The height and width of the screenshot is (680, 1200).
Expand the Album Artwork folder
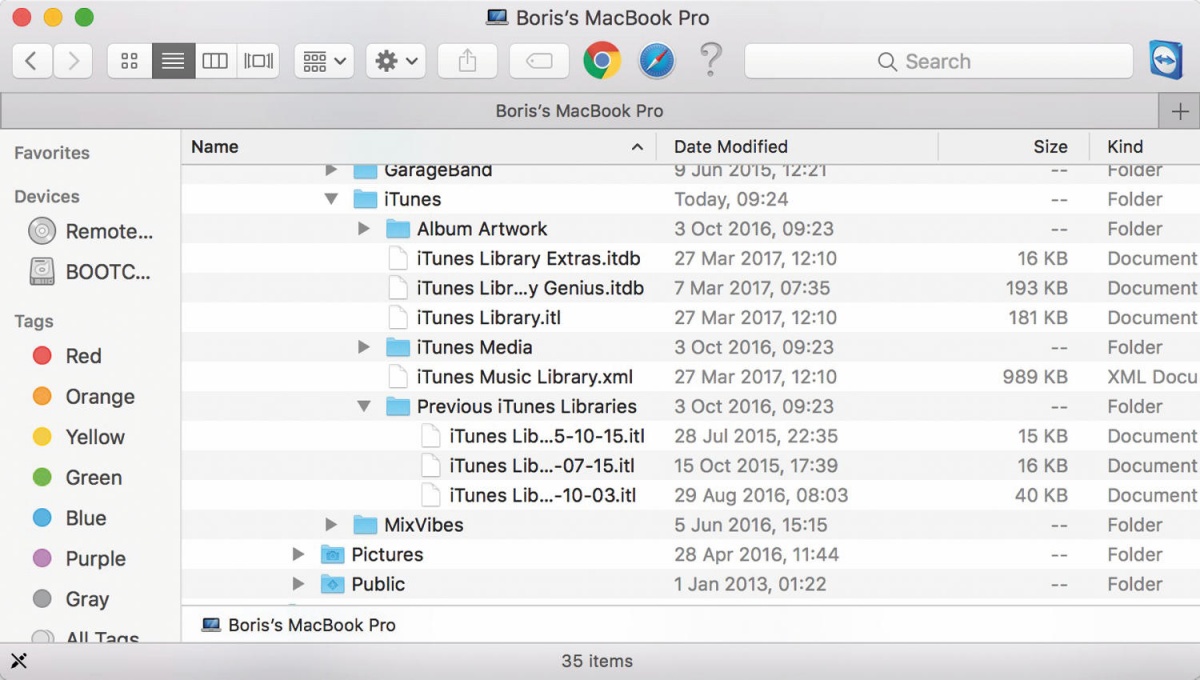(x=364, y=229)
